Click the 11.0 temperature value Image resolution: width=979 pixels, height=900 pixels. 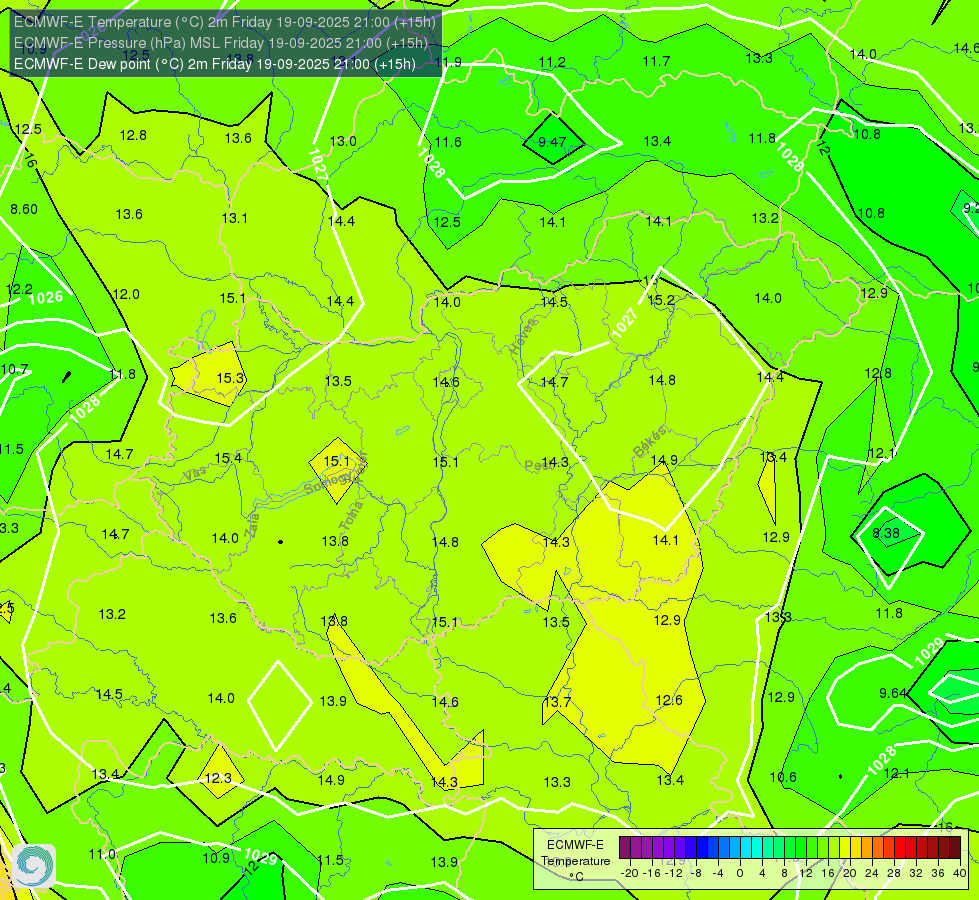point(102,854)
